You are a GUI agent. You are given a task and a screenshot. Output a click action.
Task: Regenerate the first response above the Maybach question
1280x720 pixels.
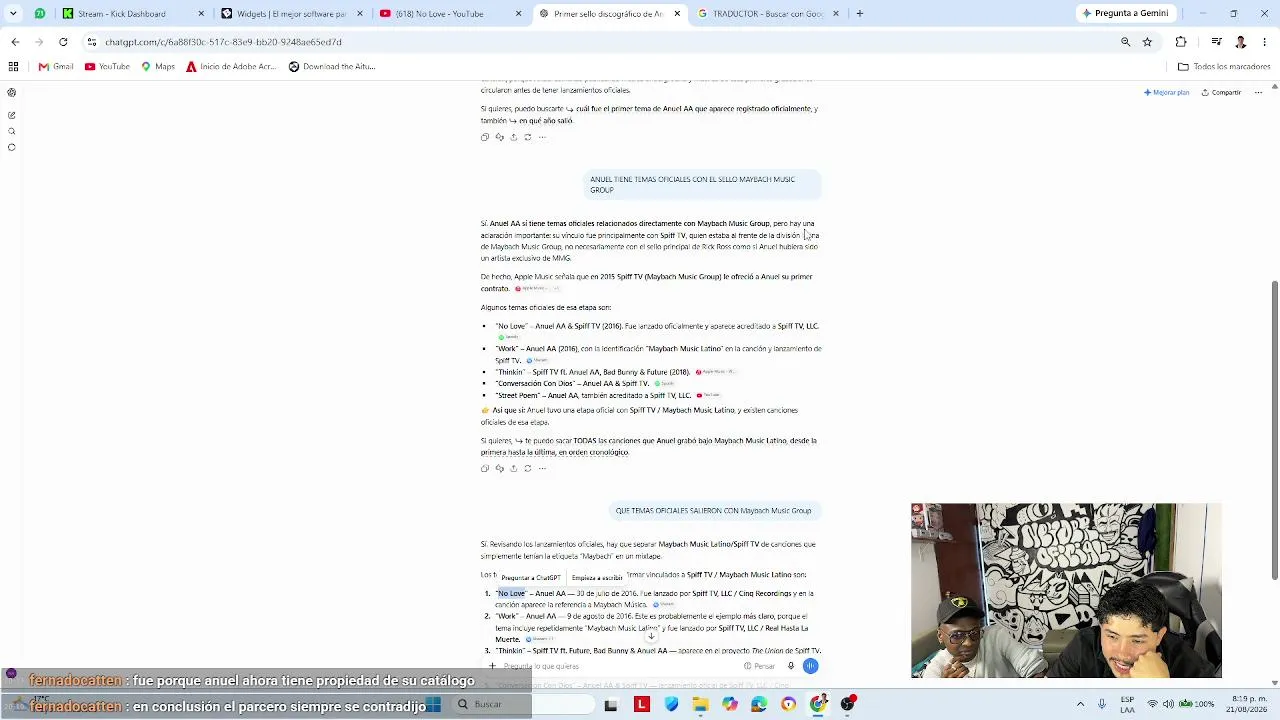tap(528, 137)
